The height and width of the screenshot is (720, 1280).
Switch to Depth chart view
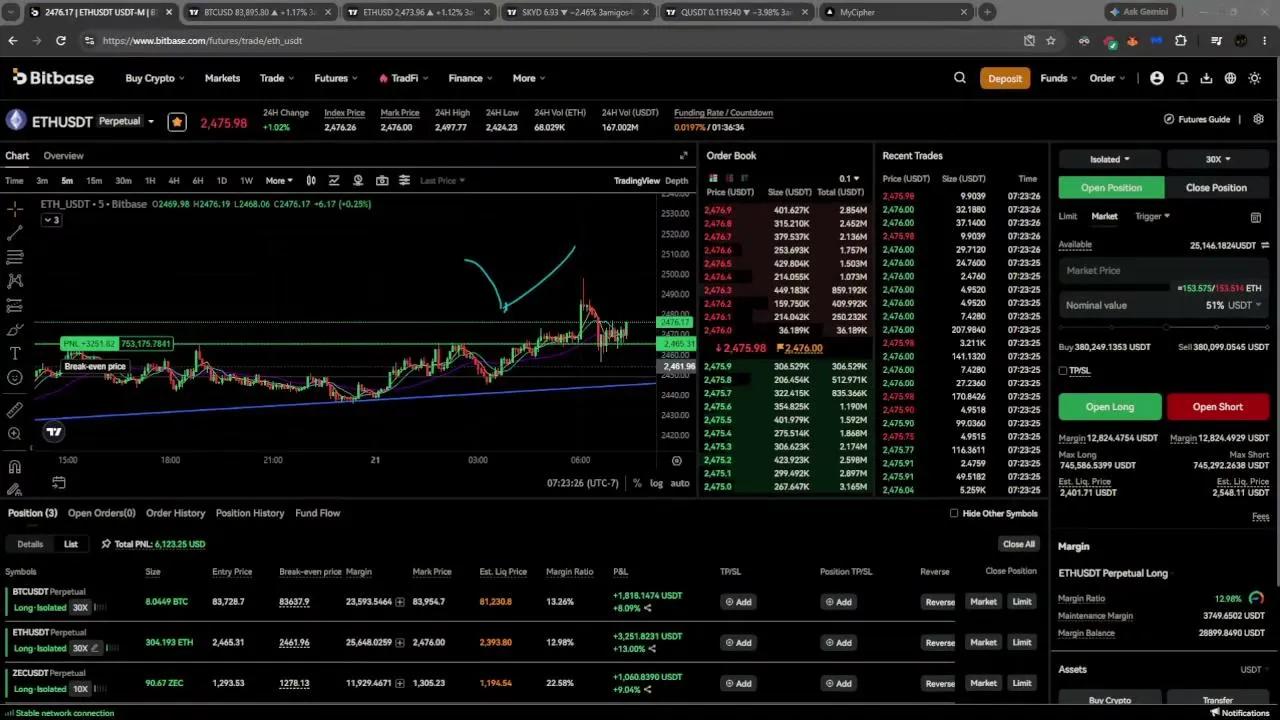point(677,181)
